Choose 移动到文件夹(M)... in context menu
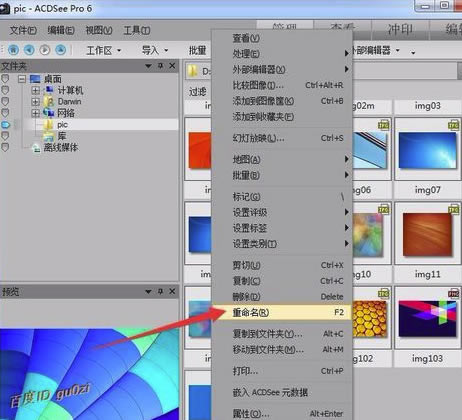462x420 pixels. click(282, 349)
